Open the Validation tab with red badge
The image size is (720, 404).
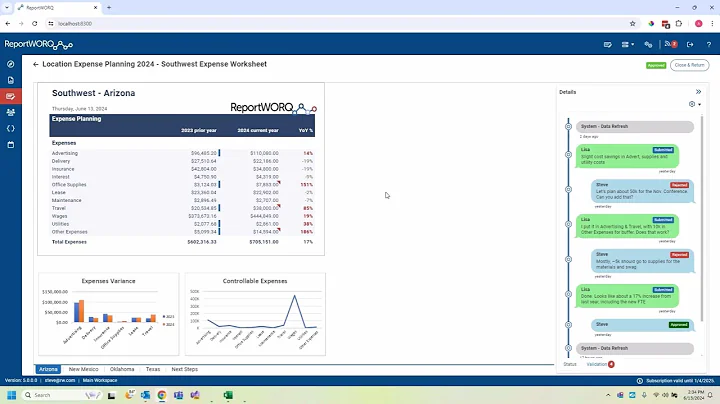(x=600, y=364)
